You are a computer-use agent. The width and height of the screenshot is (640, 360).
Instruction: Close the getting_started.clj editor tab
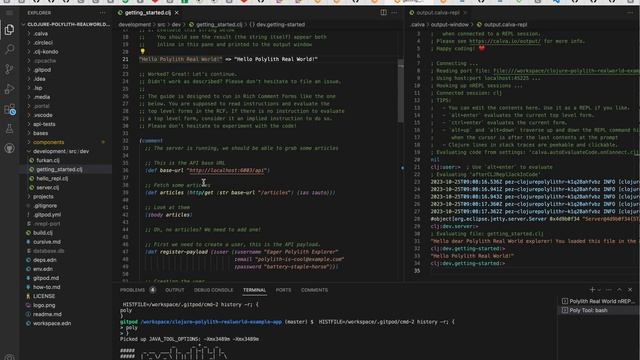click(x=177, y=13)
